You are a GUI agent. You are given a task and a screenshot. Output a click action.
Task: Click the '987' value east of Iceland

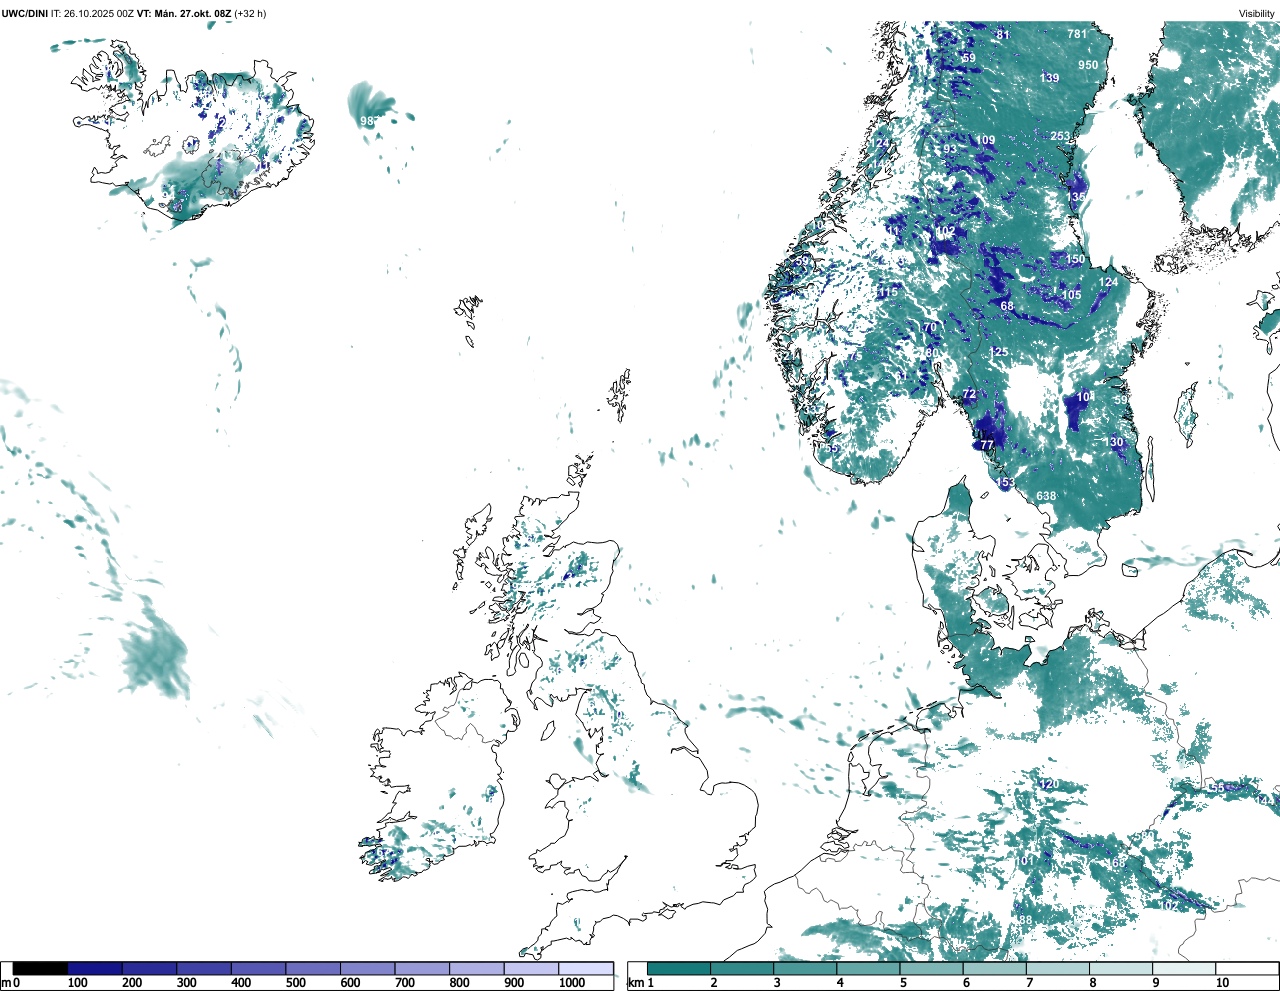369,121
